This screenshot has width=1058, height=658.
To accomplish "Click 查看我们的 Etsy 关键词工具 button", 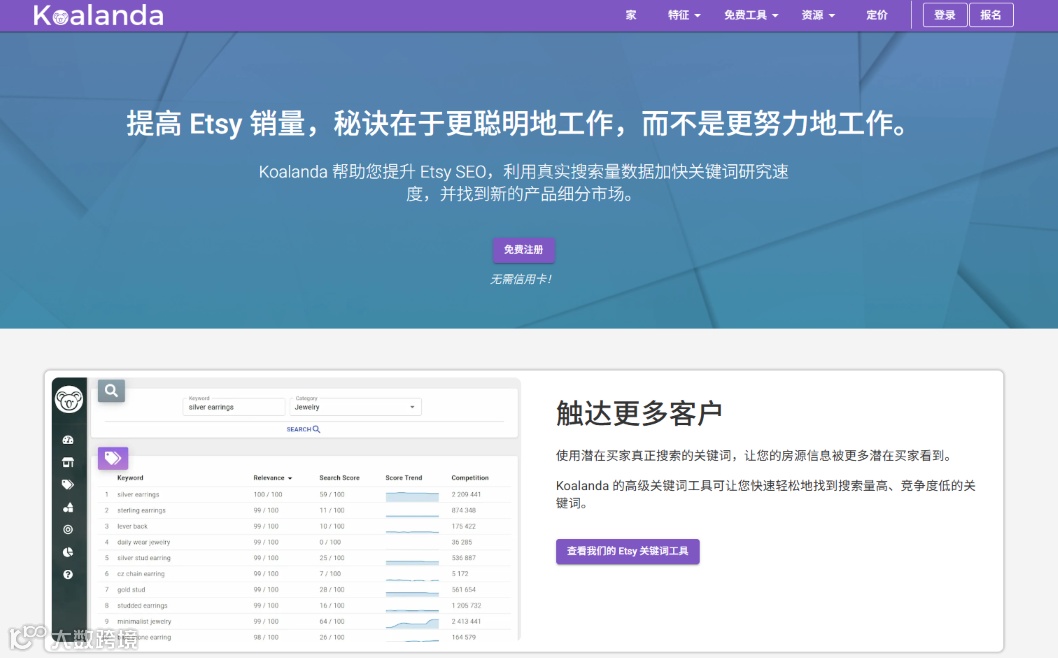I will point(628,551).
